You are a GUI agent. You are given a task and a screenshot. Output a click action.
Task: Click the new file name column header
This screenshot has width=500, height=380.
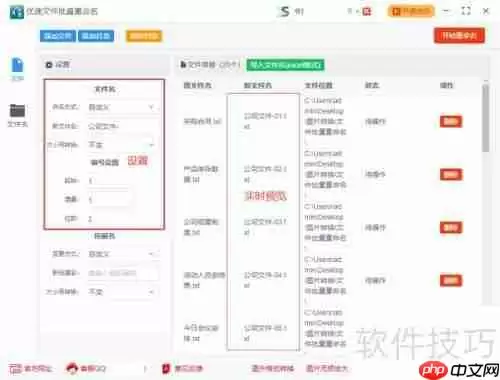tap(258, 85)
